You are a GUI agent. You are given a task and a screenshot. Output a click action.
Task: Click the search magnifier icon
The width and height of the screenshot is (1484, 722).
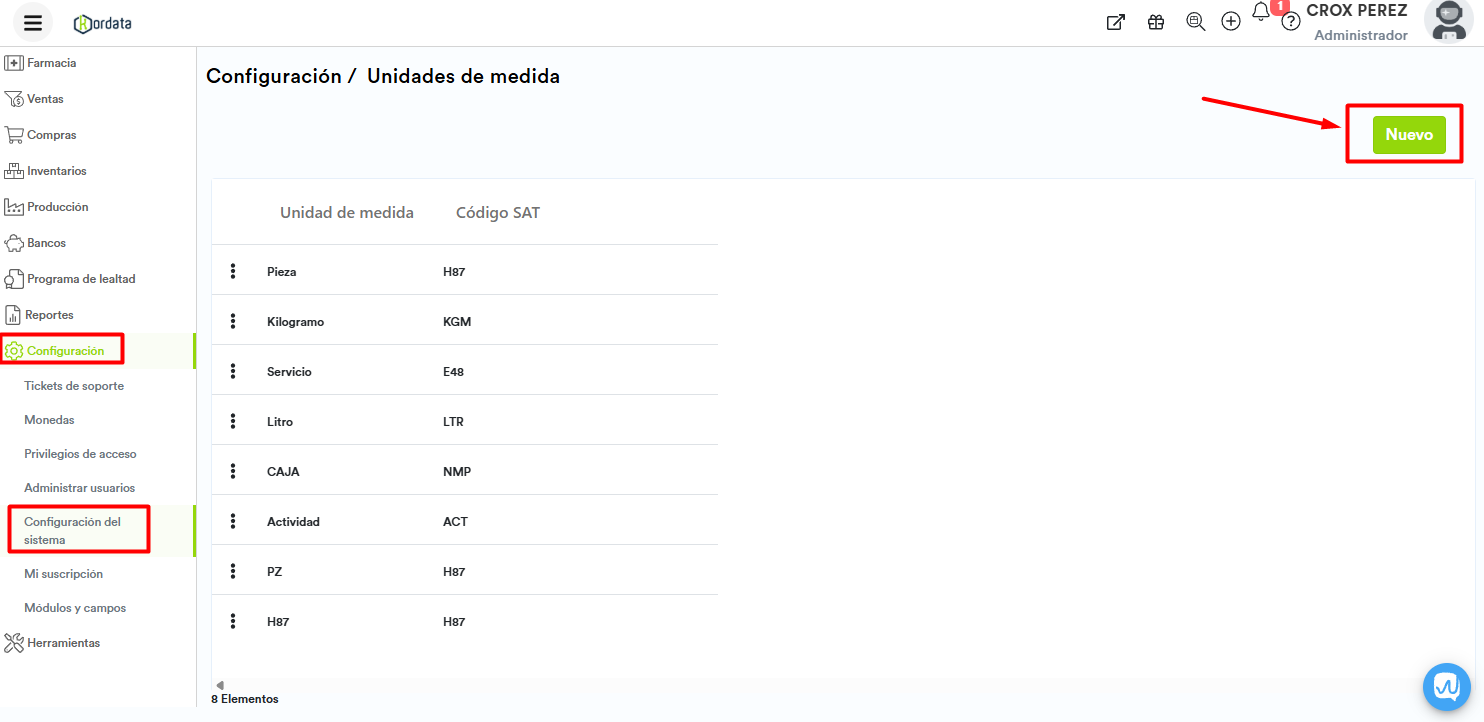1195,22
